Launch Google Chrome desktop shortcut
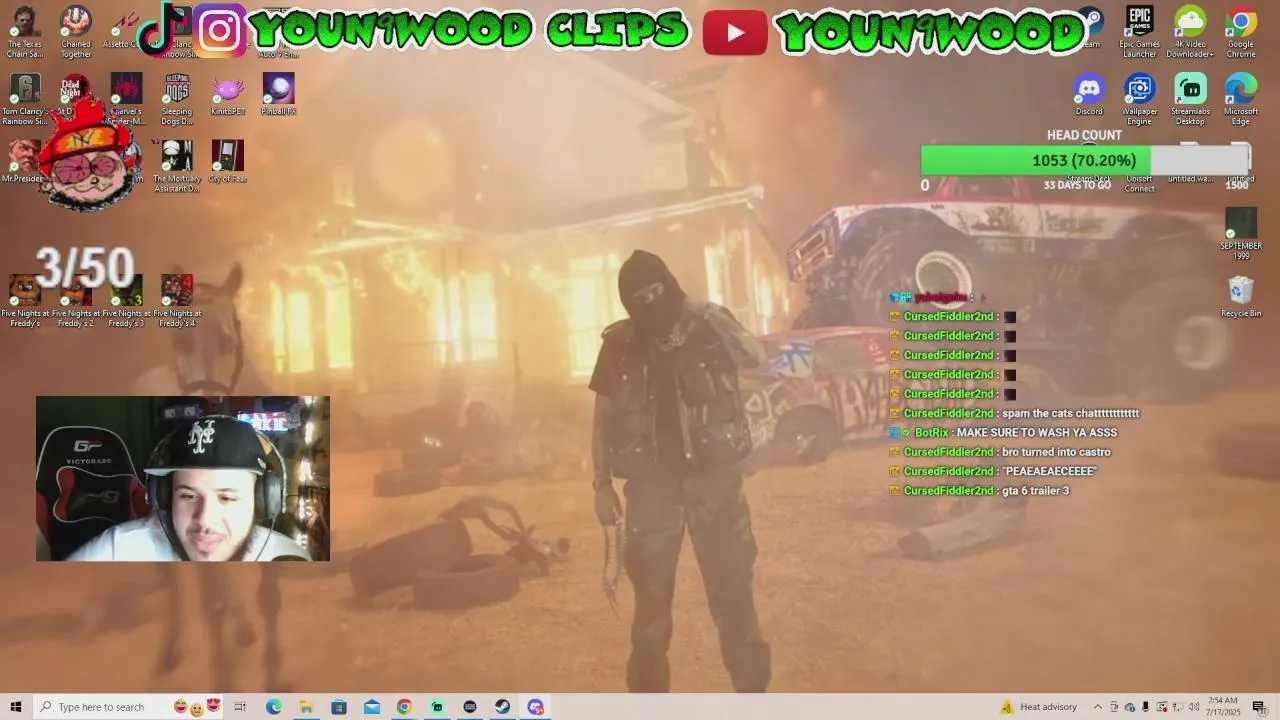 tap(1241, 31)
